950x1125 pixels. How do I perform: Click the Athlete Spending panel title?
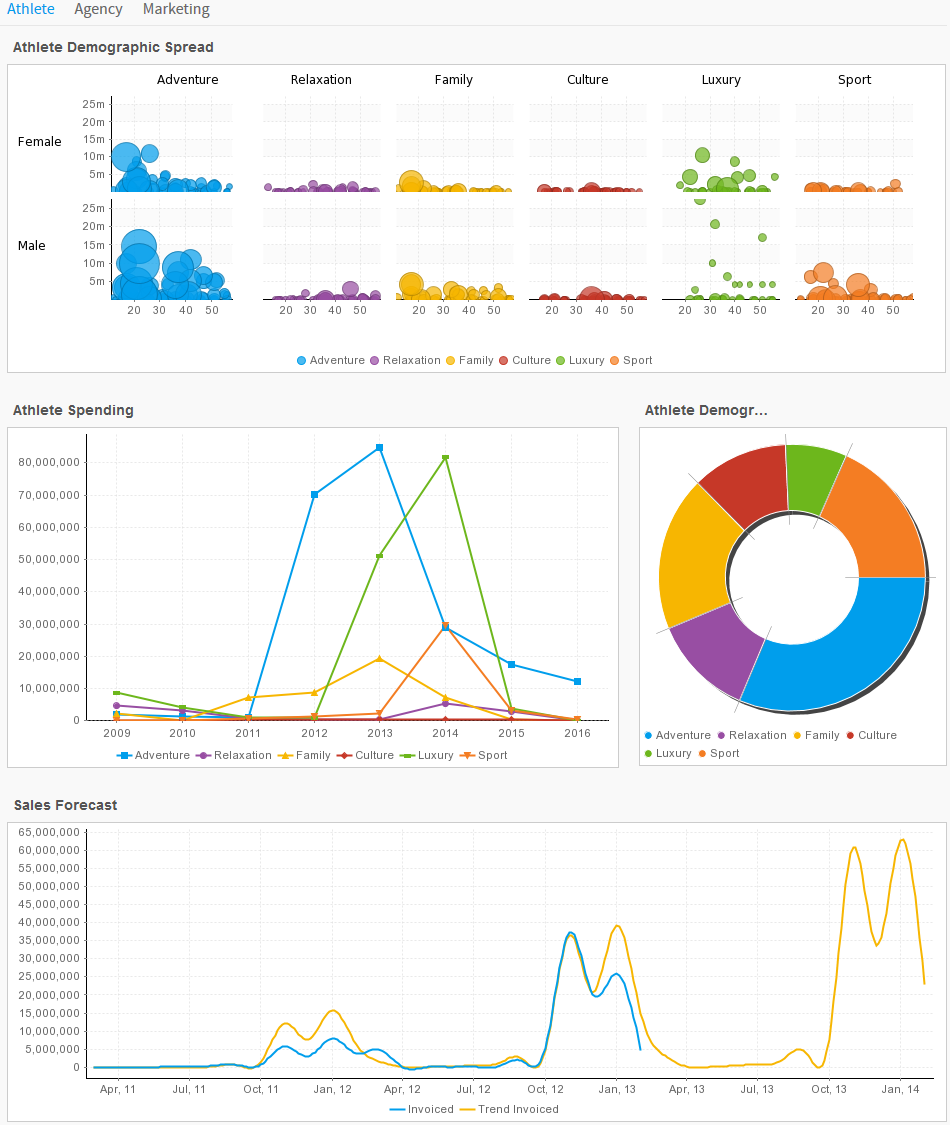tap(73, 410)
